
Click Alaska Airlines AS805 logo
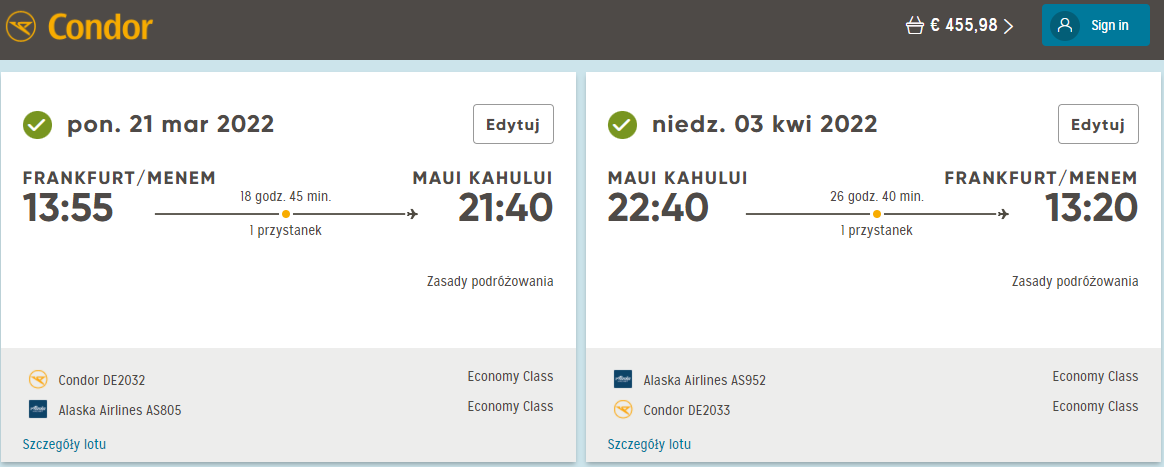(38, 409)
